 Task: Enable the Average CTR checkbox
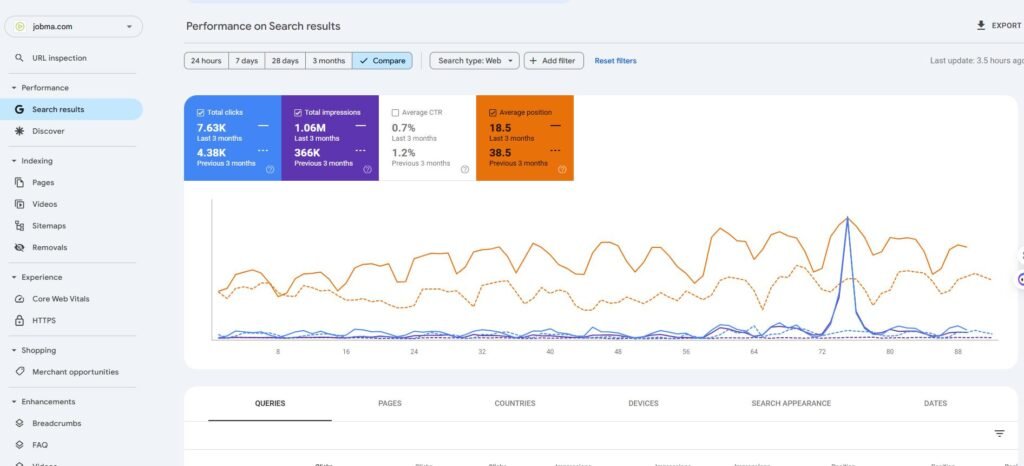[x=395, y=112]
